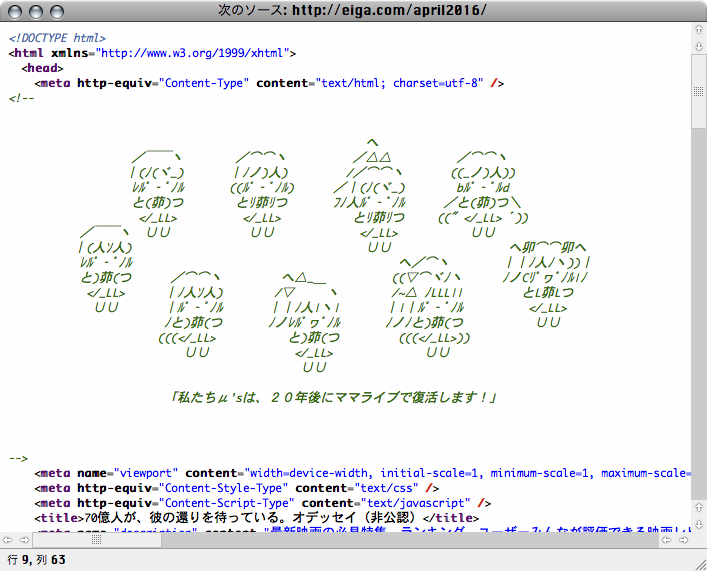Screen dimensions: 707x571
Task: Click the horizontal scrollbar thumb
Action: 96,540
